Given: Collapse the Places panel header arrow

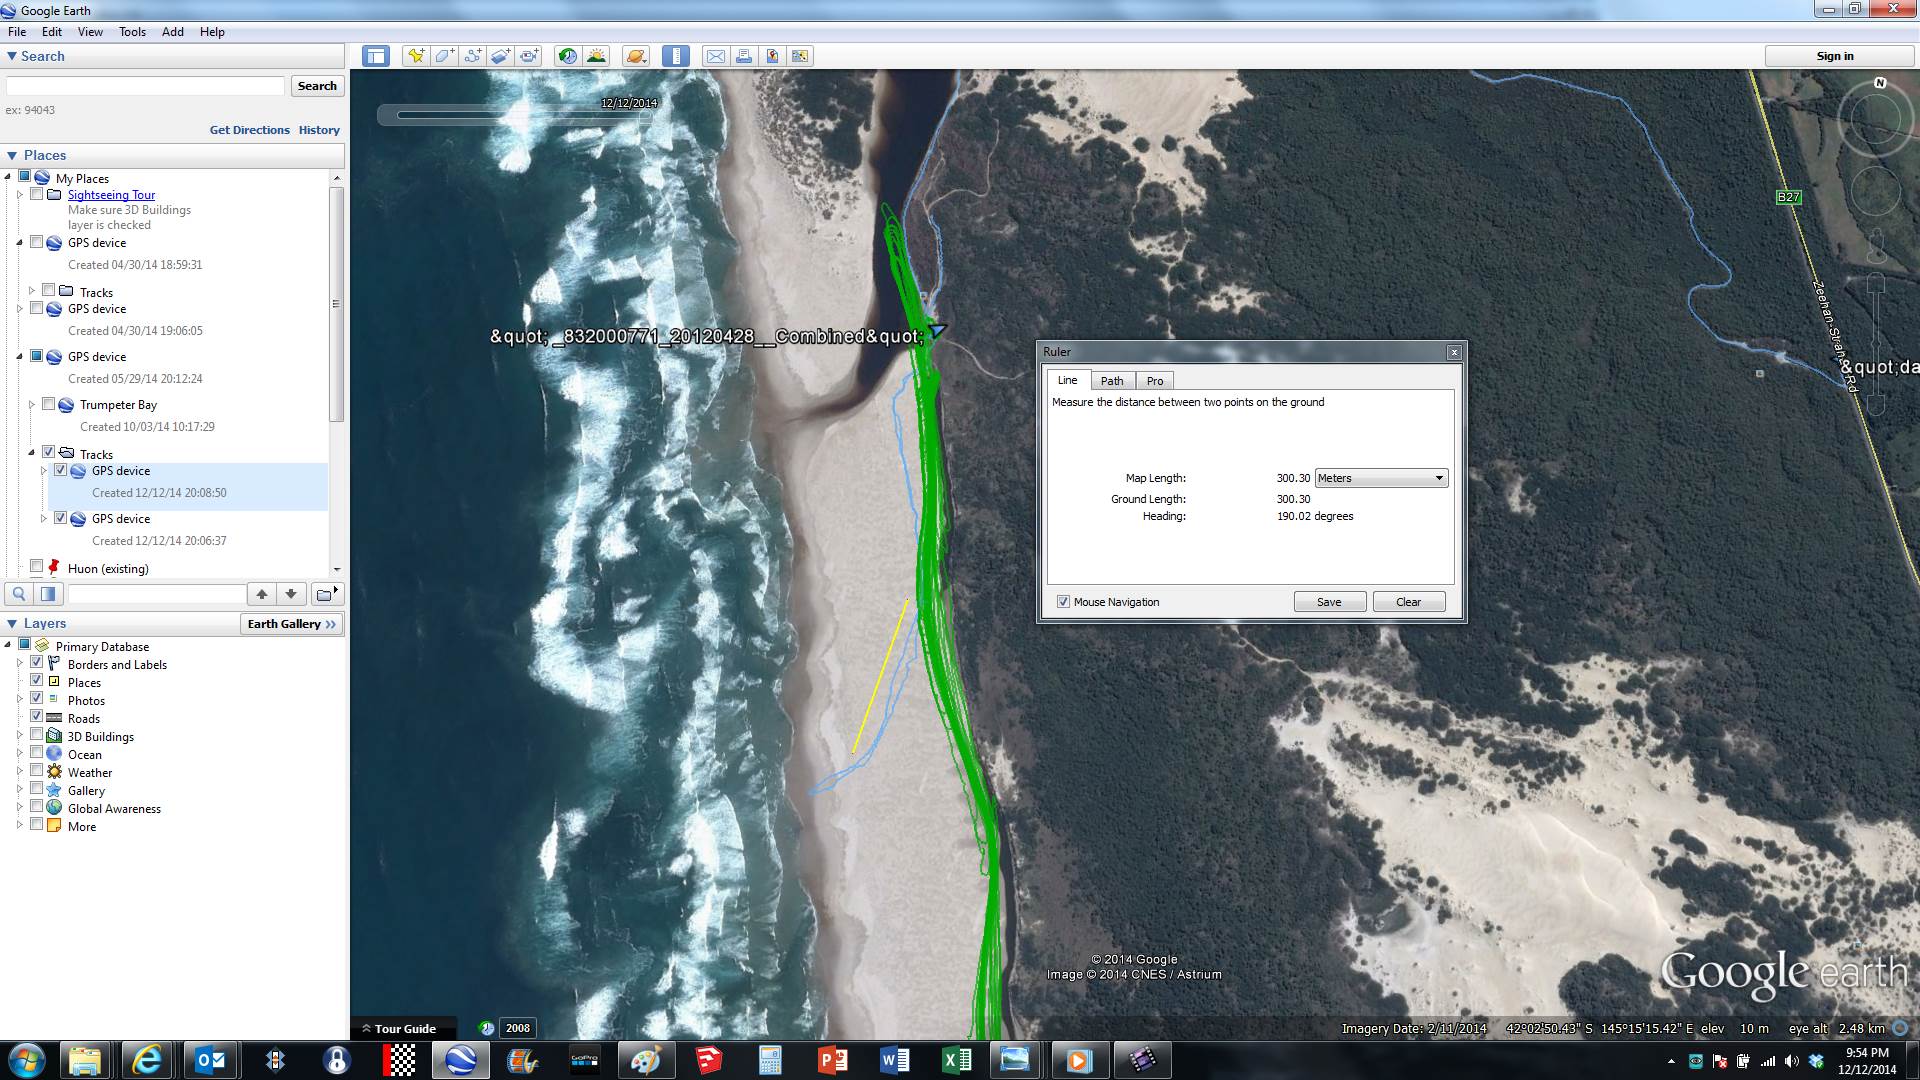Looking at the screenshot, I should [x=12, y=155].
